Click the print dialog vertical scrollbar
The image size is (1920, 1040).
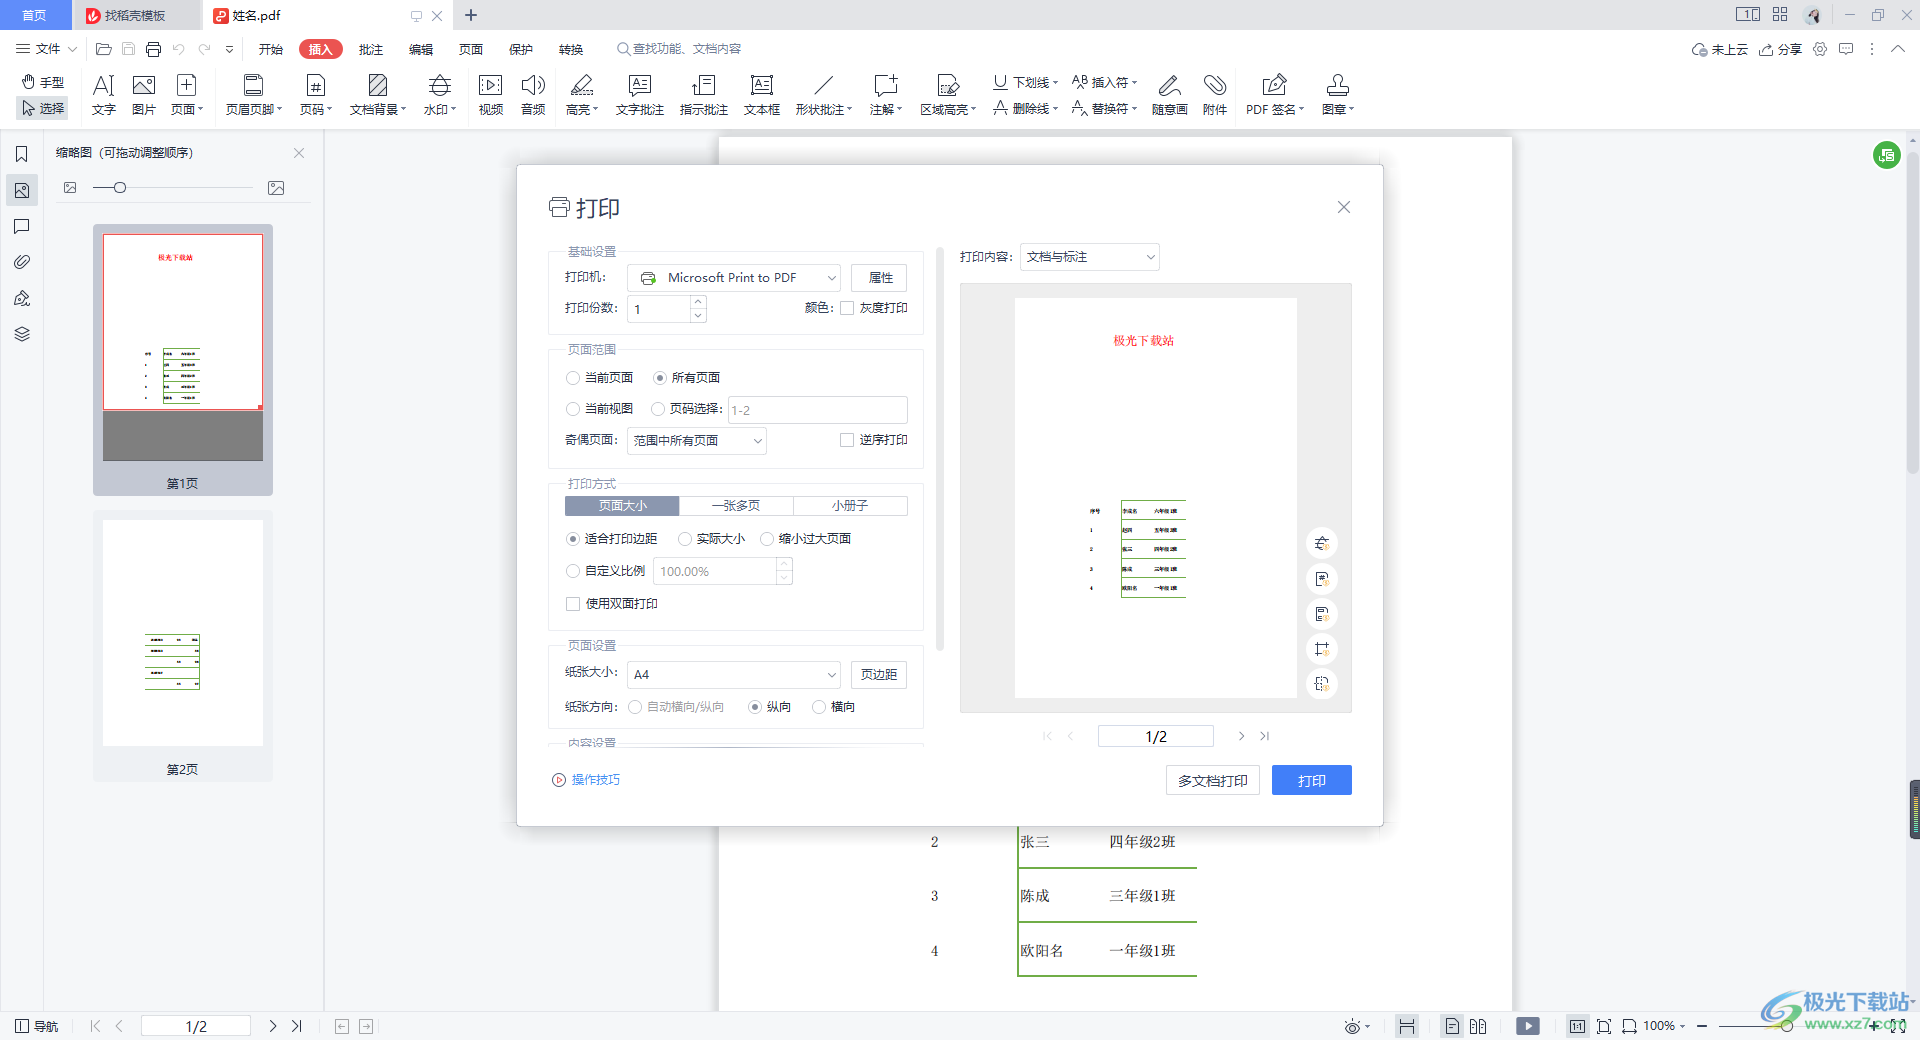940,450
